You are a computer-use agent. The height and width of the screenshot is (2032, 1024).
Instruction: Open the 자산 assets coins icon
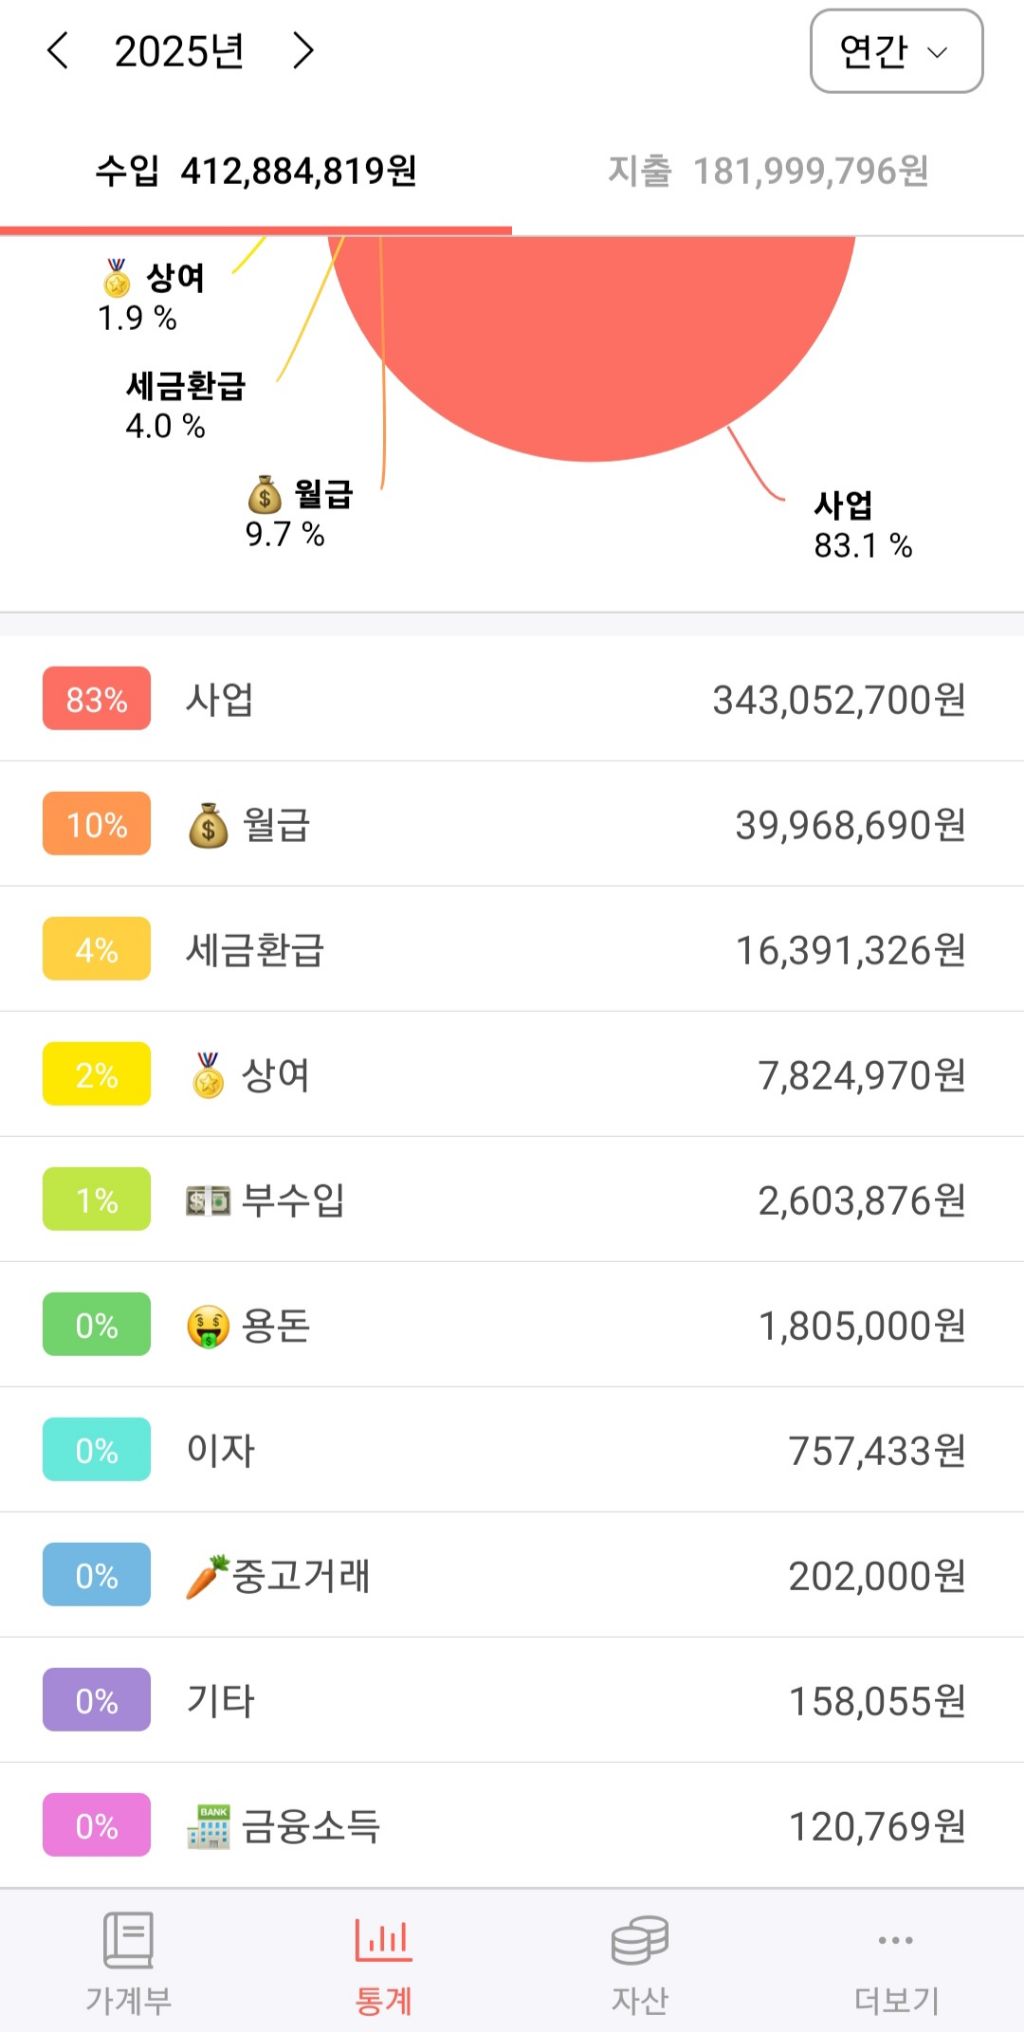(x=640, y=1941)
